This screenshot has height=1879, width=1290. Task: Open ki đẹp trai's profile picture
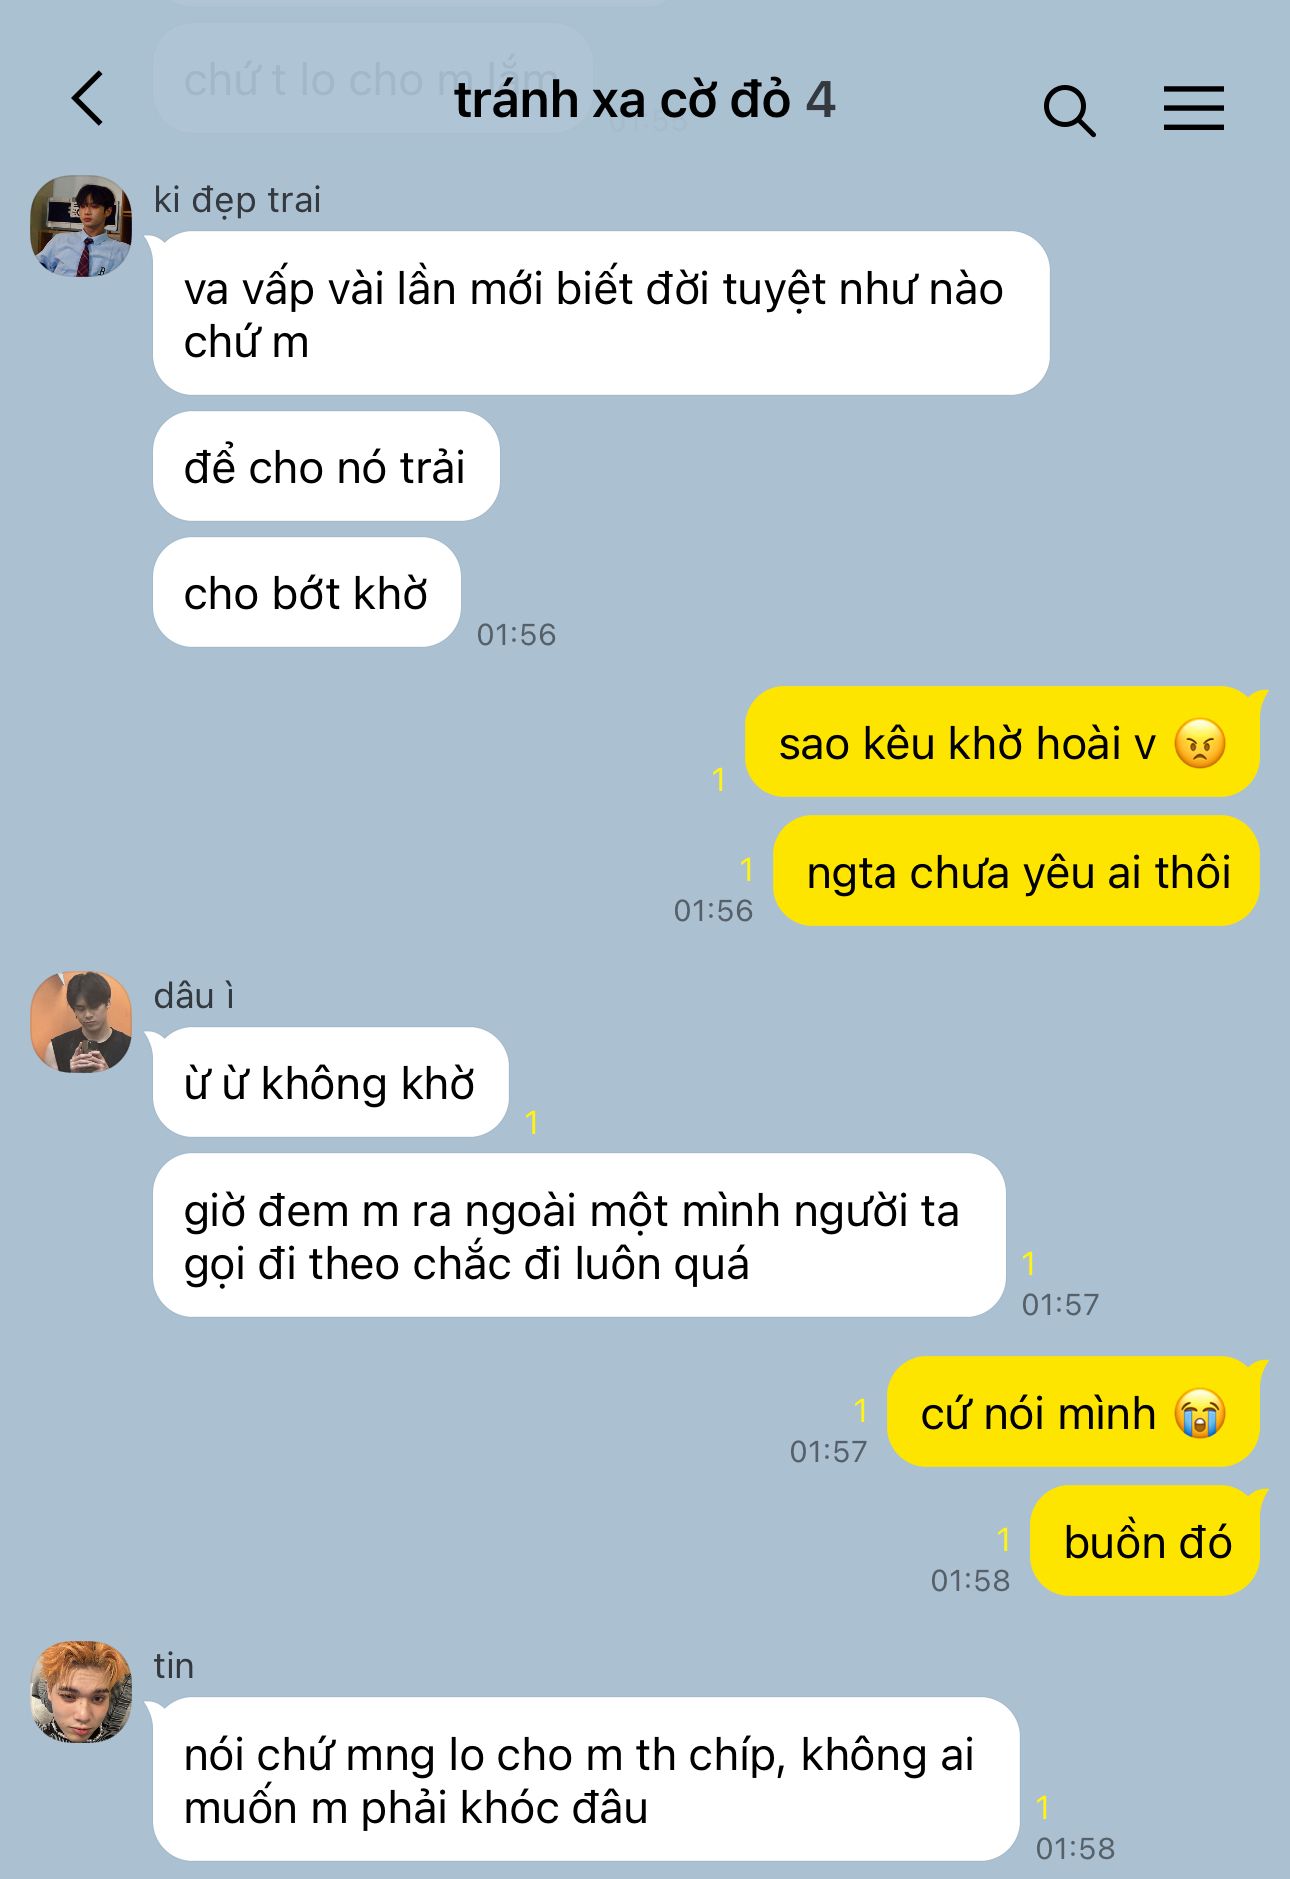point(81,226)
